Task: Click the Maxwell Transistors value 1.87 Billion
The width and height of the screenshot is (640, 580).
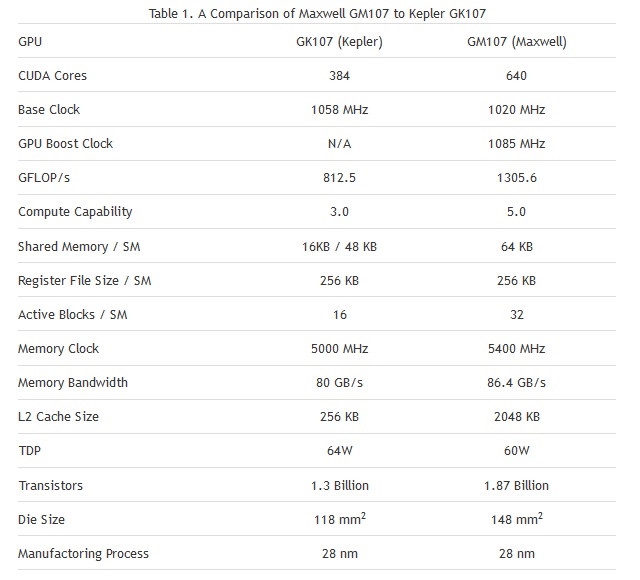Action: [x=517, y=485]
